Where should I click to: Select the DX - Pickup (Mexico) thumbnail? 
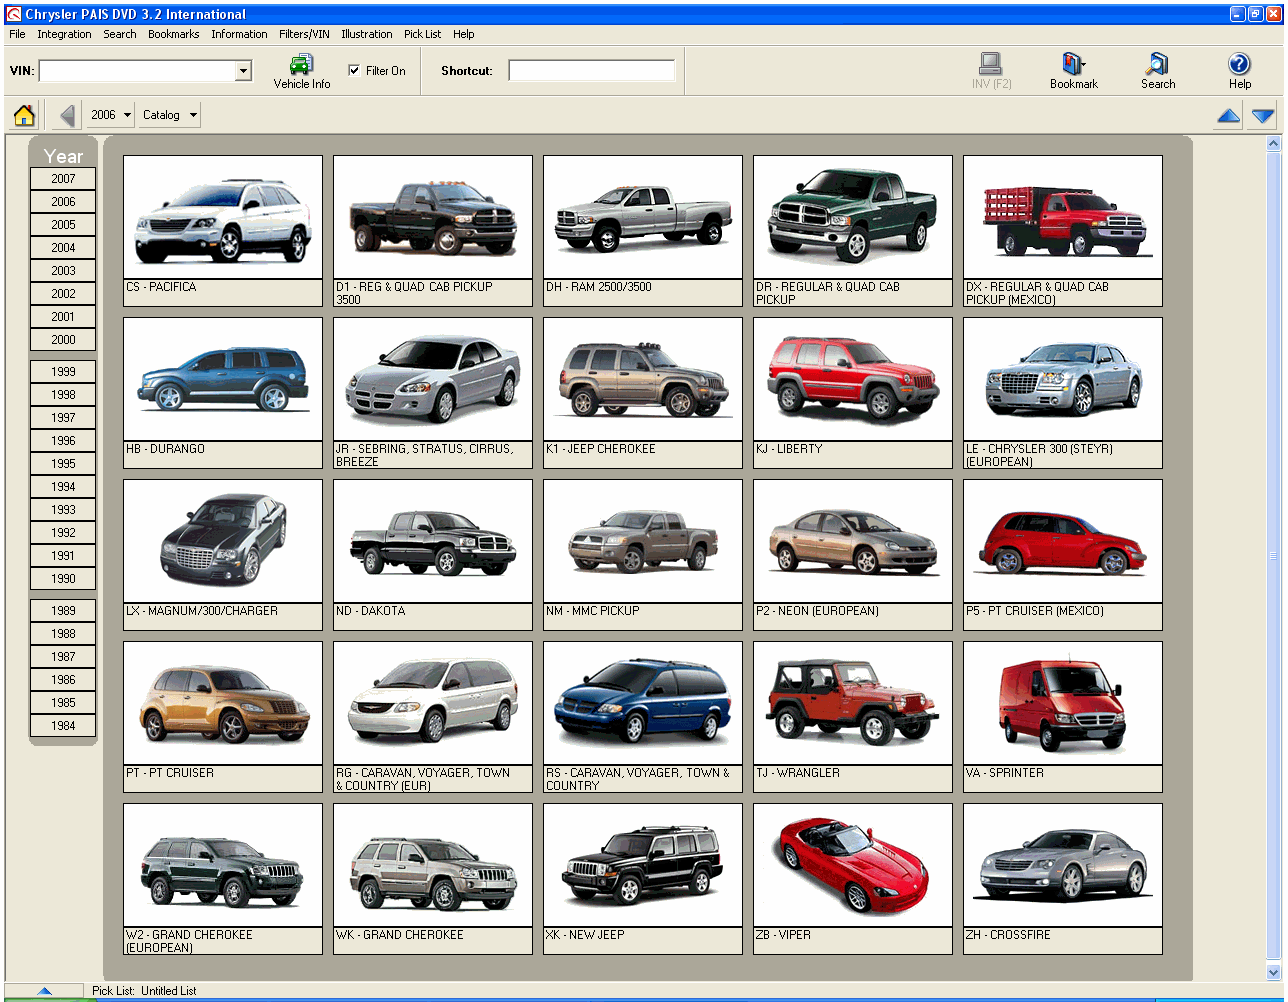point(1063,217)
